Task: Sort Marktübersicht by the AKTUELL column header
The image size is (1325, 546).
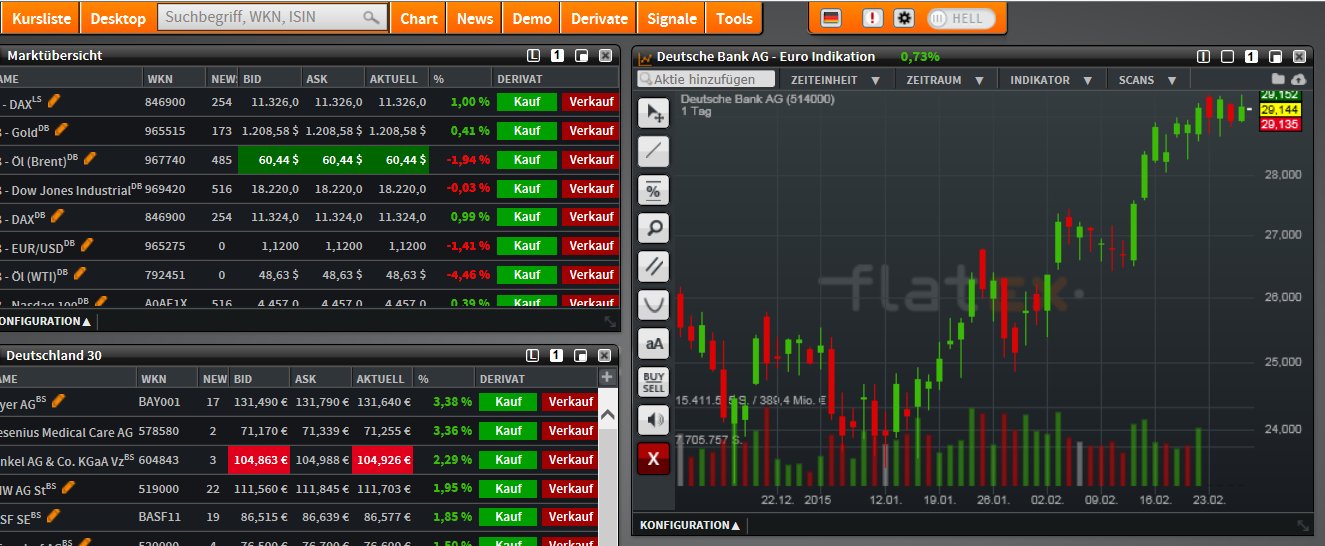Action: 396,78
